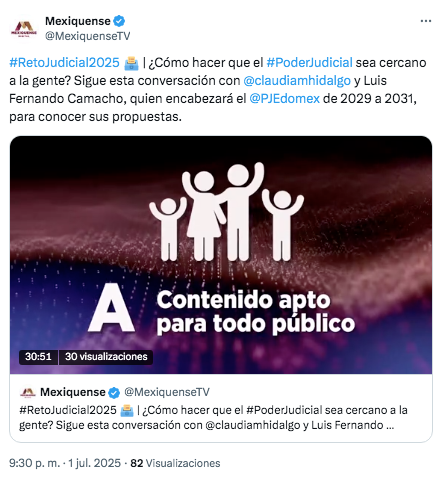
Task: Click the large letter A rating symbol
Action: [x=112, y=308]
